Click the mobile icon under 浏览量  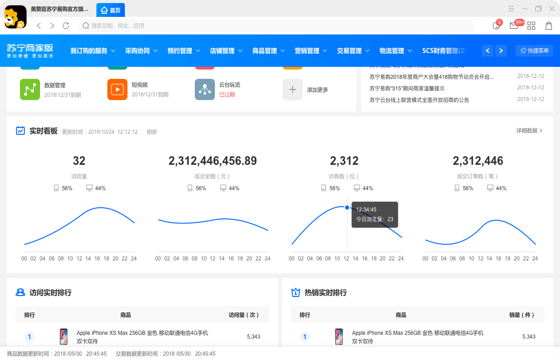point(56,188)
